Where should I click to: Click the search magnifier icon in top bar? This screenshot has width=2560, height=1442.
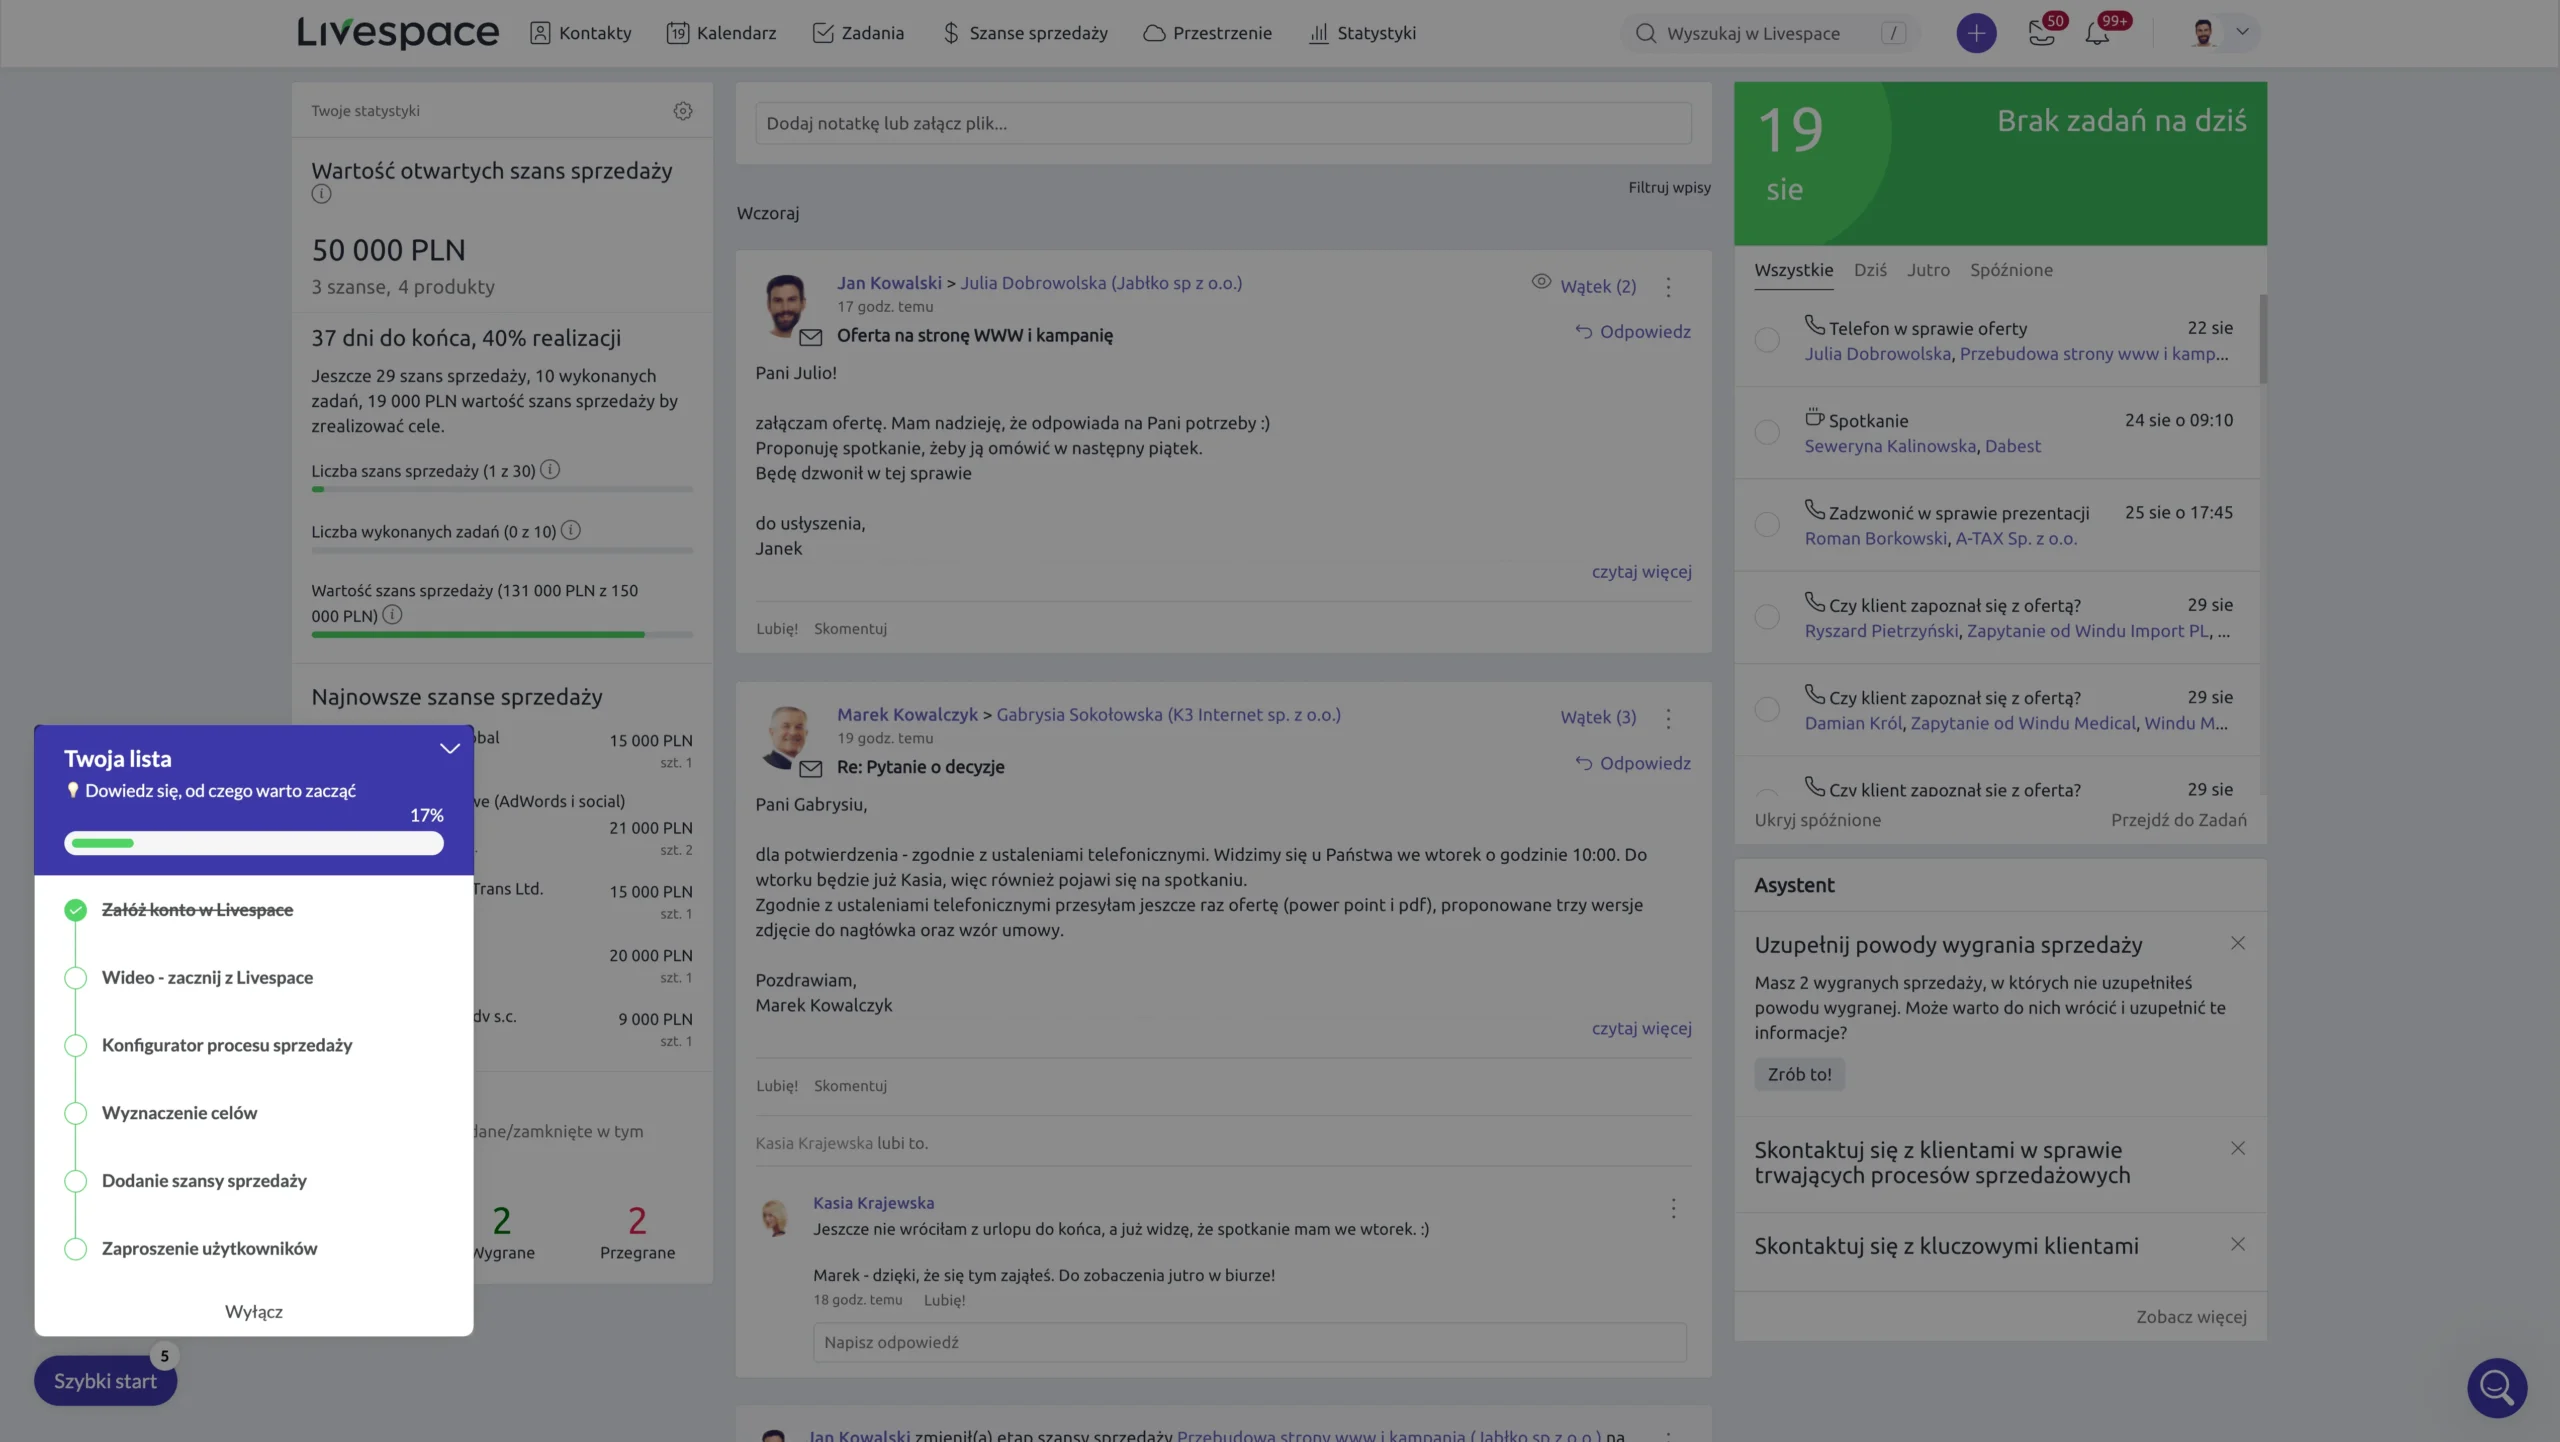1645,33
